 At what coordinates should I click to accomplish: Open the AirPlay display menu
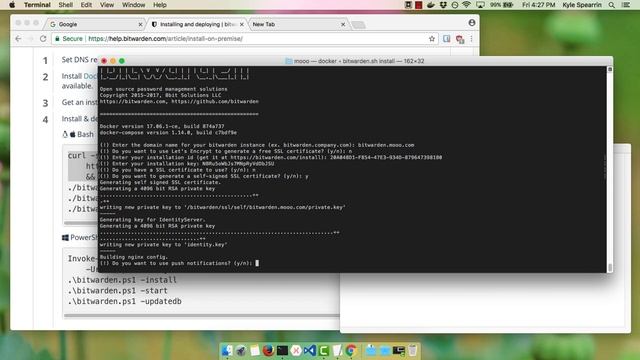[480, 5]
